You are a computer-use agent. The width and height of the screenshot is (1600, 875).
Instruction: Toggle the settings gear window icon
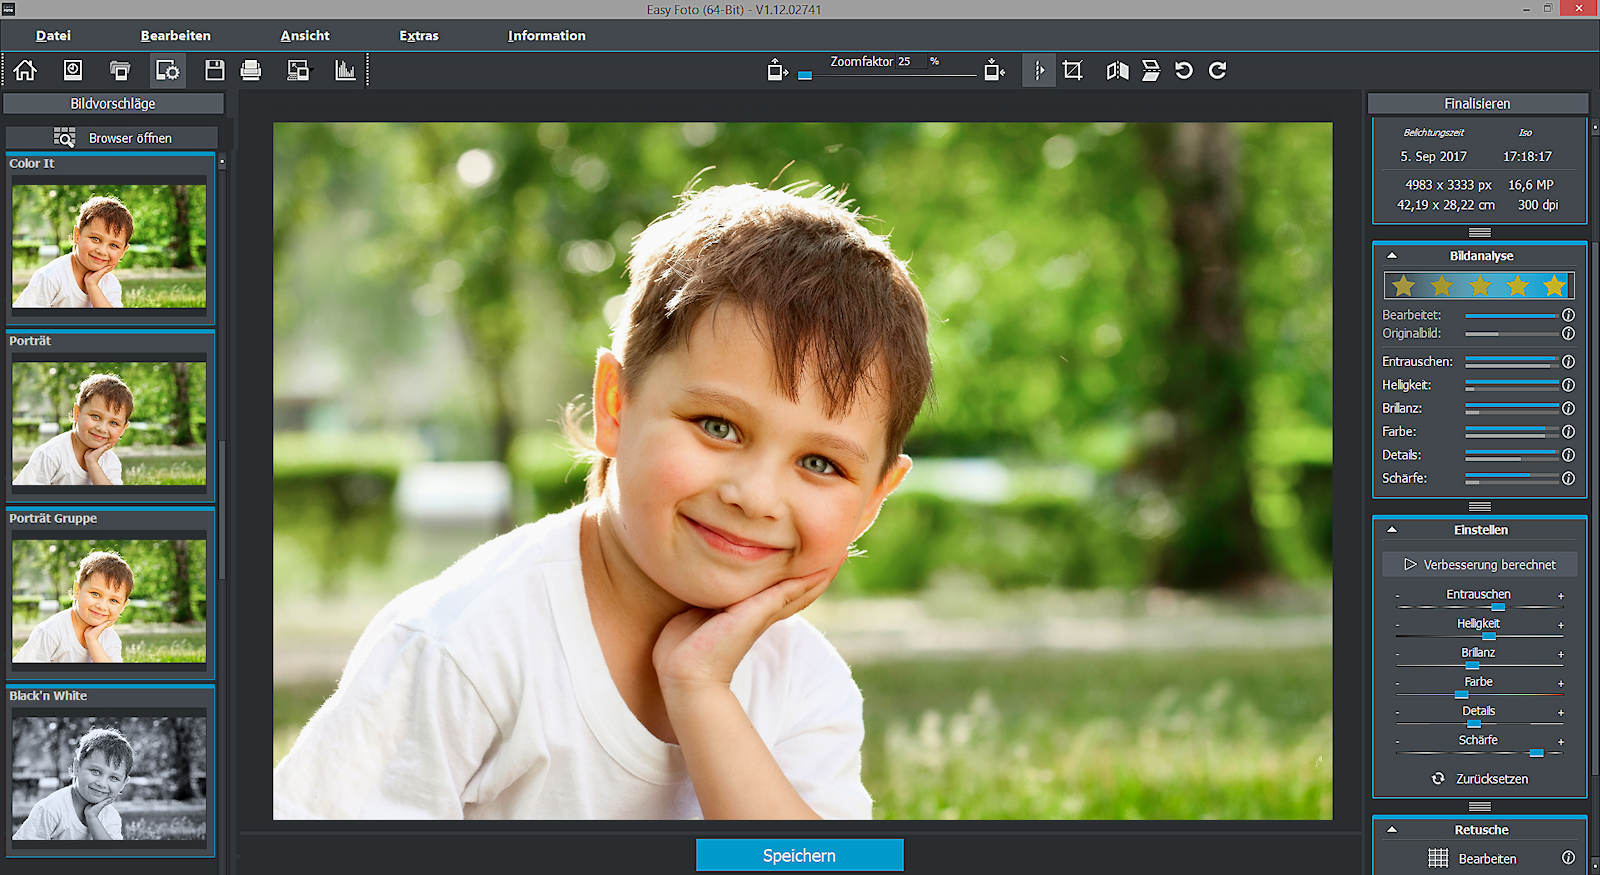point(167,70)
